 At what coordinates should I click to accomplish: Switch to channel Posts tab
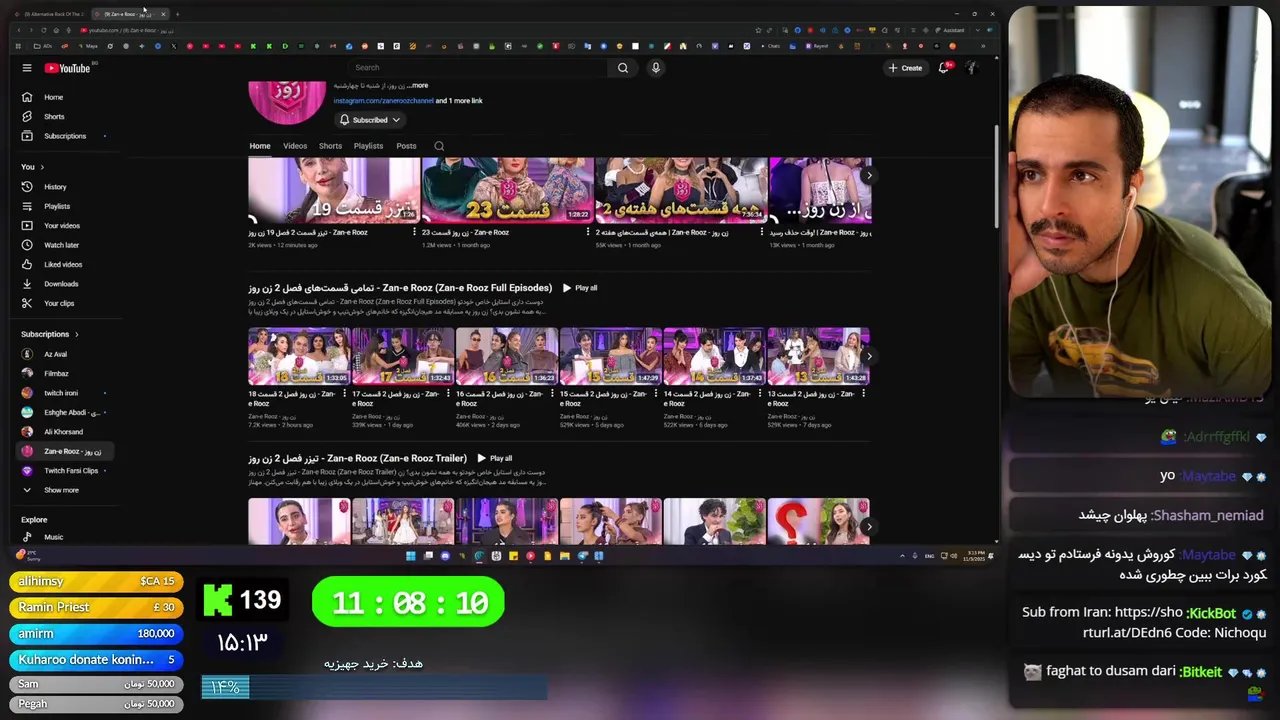[x=406, y=146]
